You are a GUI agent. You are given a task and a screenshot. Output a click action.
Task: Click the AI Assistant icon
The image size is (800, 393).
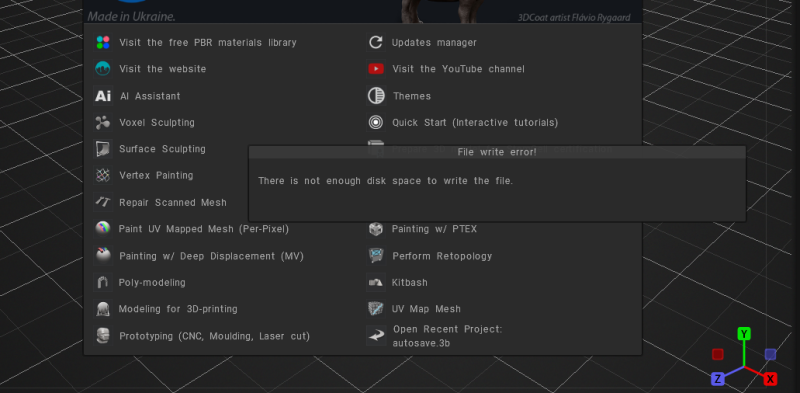point(103,96)
